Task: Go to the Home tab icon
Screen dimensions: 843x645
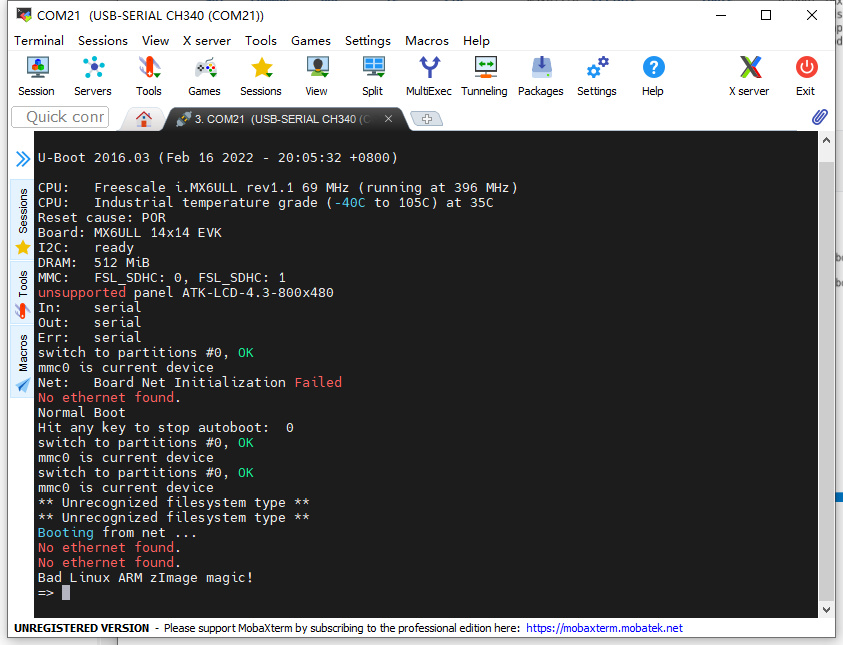Action: click(144, 119)
